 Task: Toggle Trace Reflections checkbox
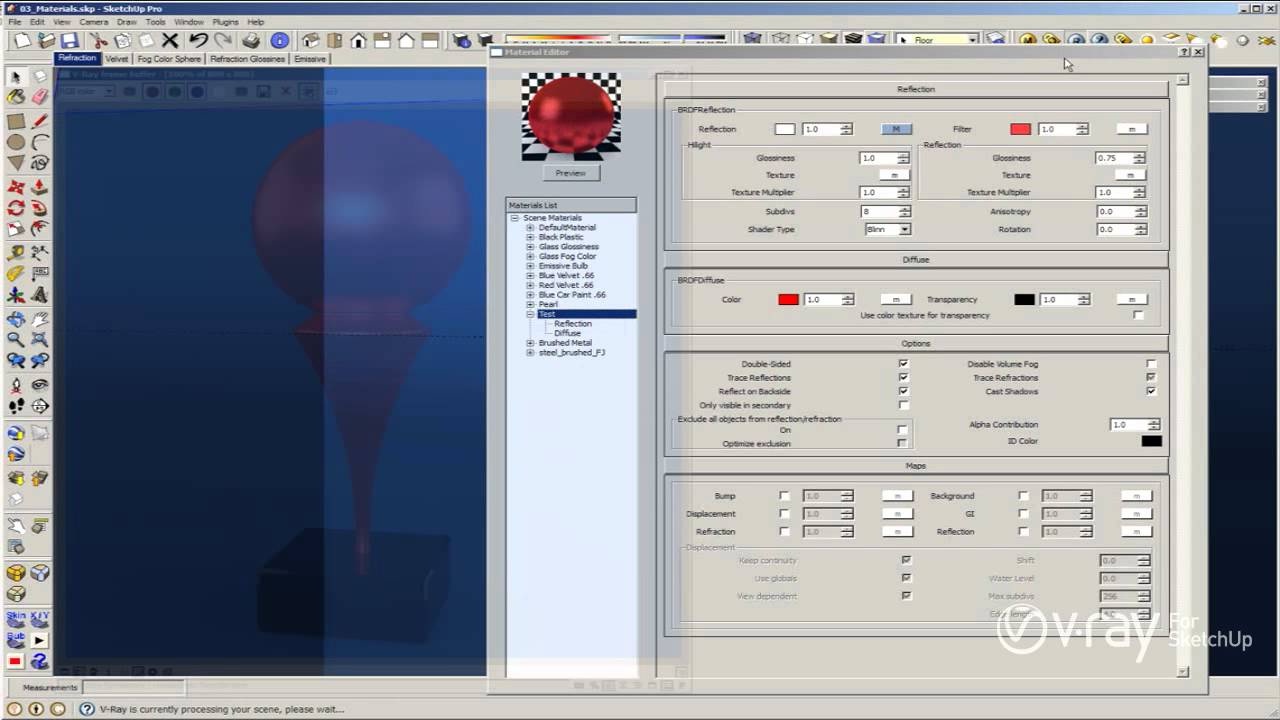903,378
